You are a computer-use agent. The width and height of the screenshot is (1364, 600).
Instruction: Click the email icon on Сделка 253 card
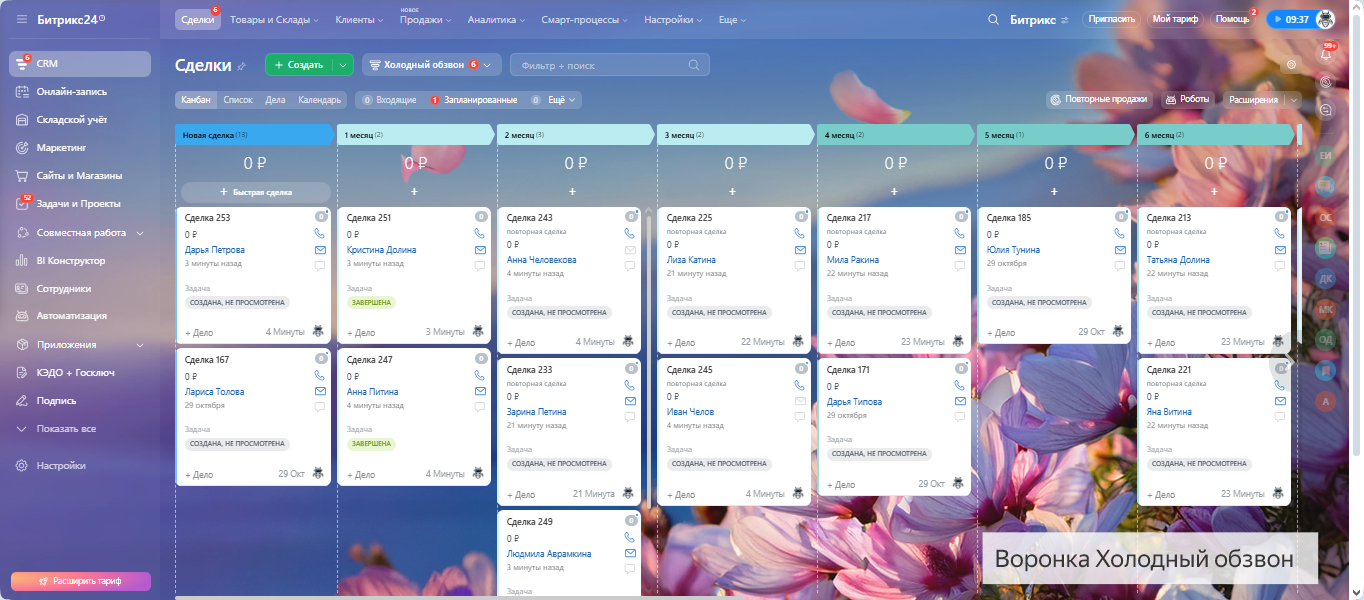[320, 250]
